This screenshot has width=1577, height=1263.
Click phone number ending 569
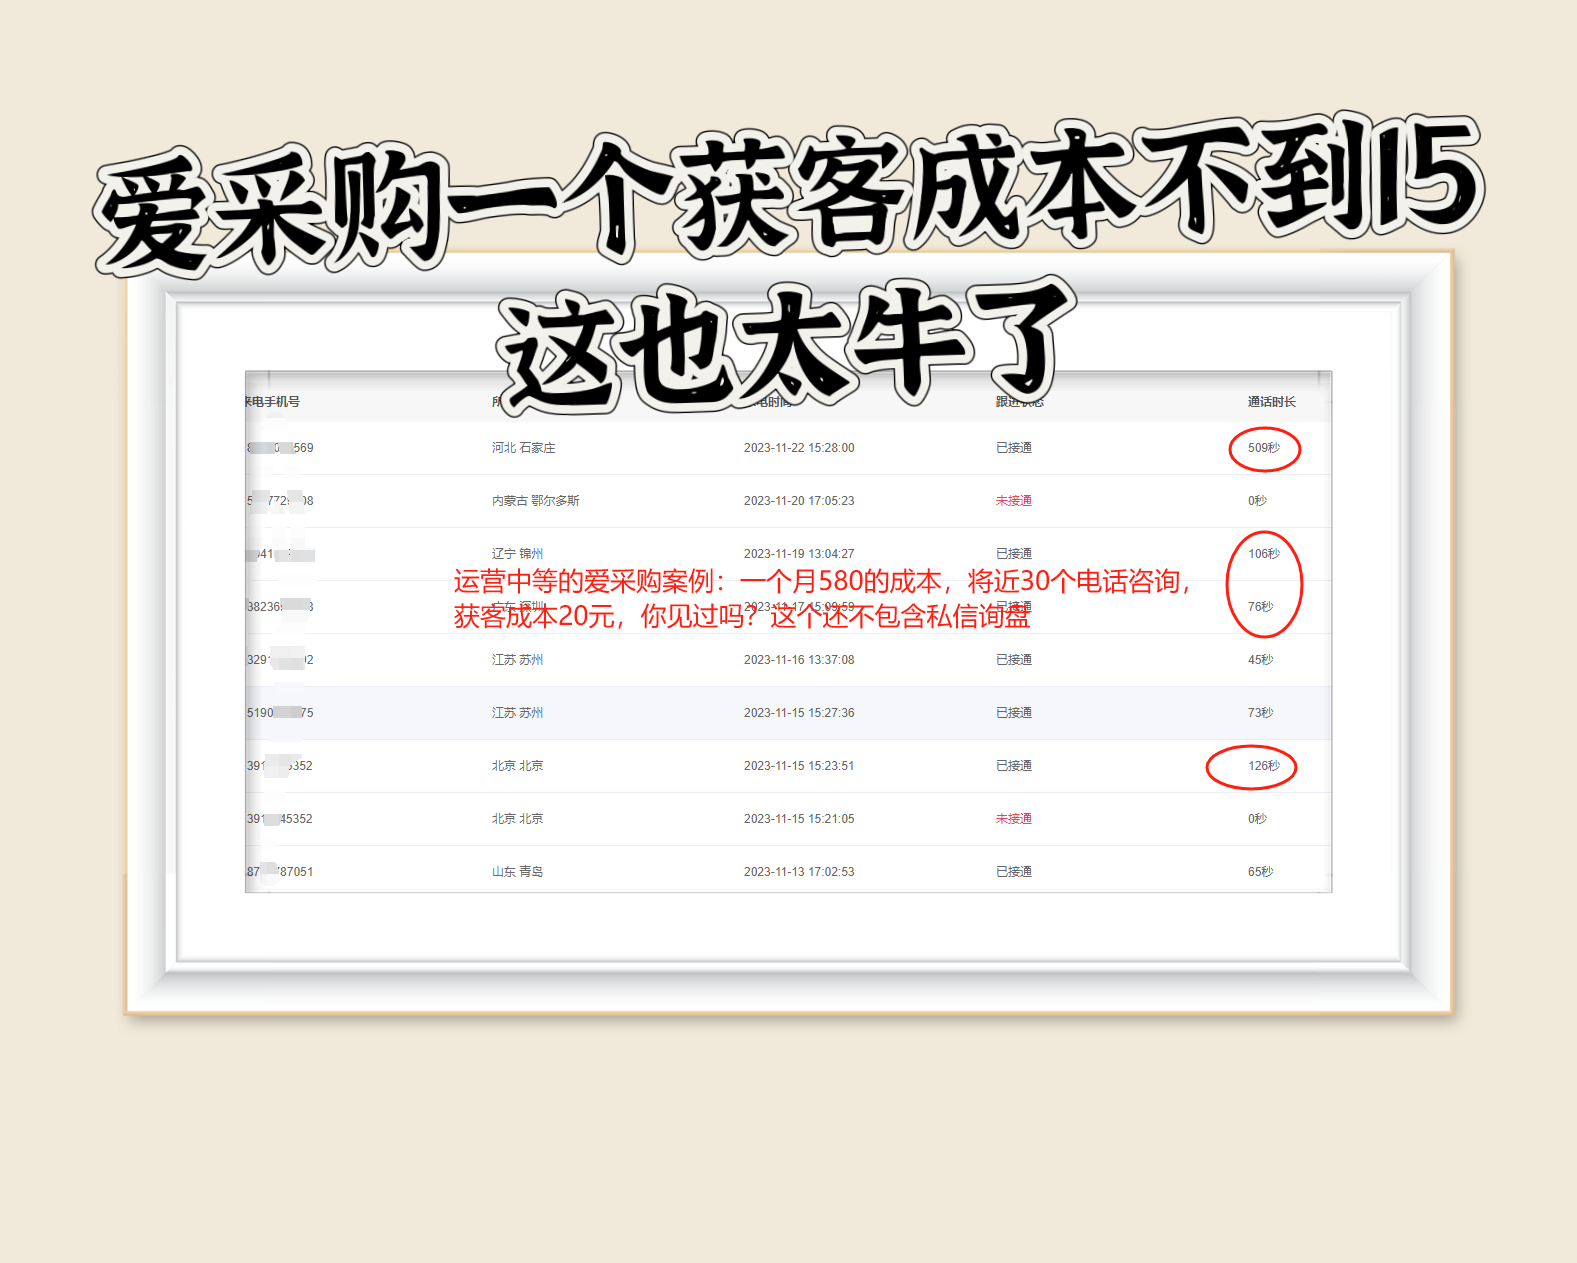280,448
